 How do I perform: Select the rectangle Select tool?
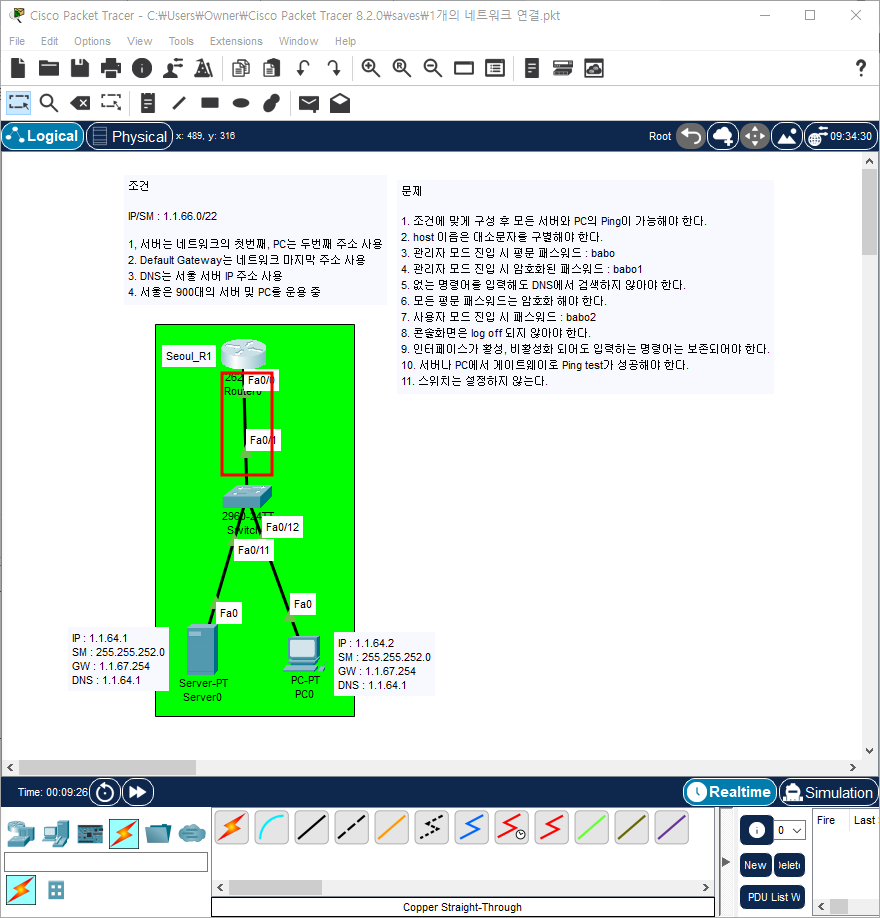(x=19, y=103)
